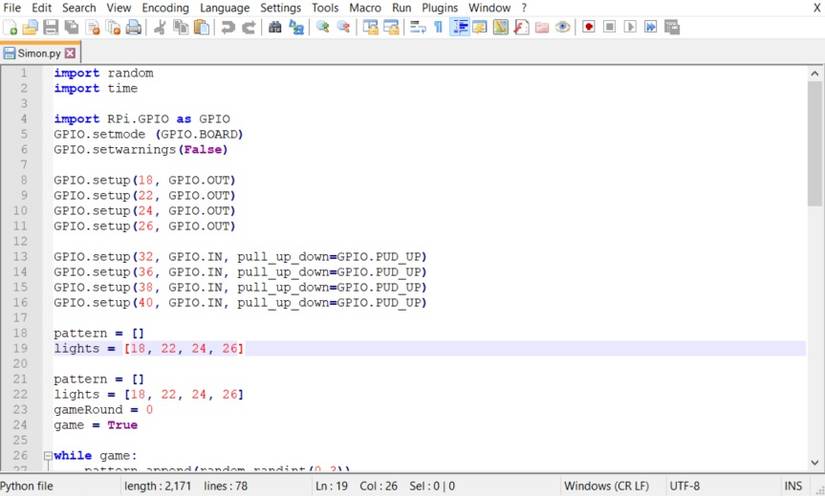Click the Redo arrow icon

[248, 27]
